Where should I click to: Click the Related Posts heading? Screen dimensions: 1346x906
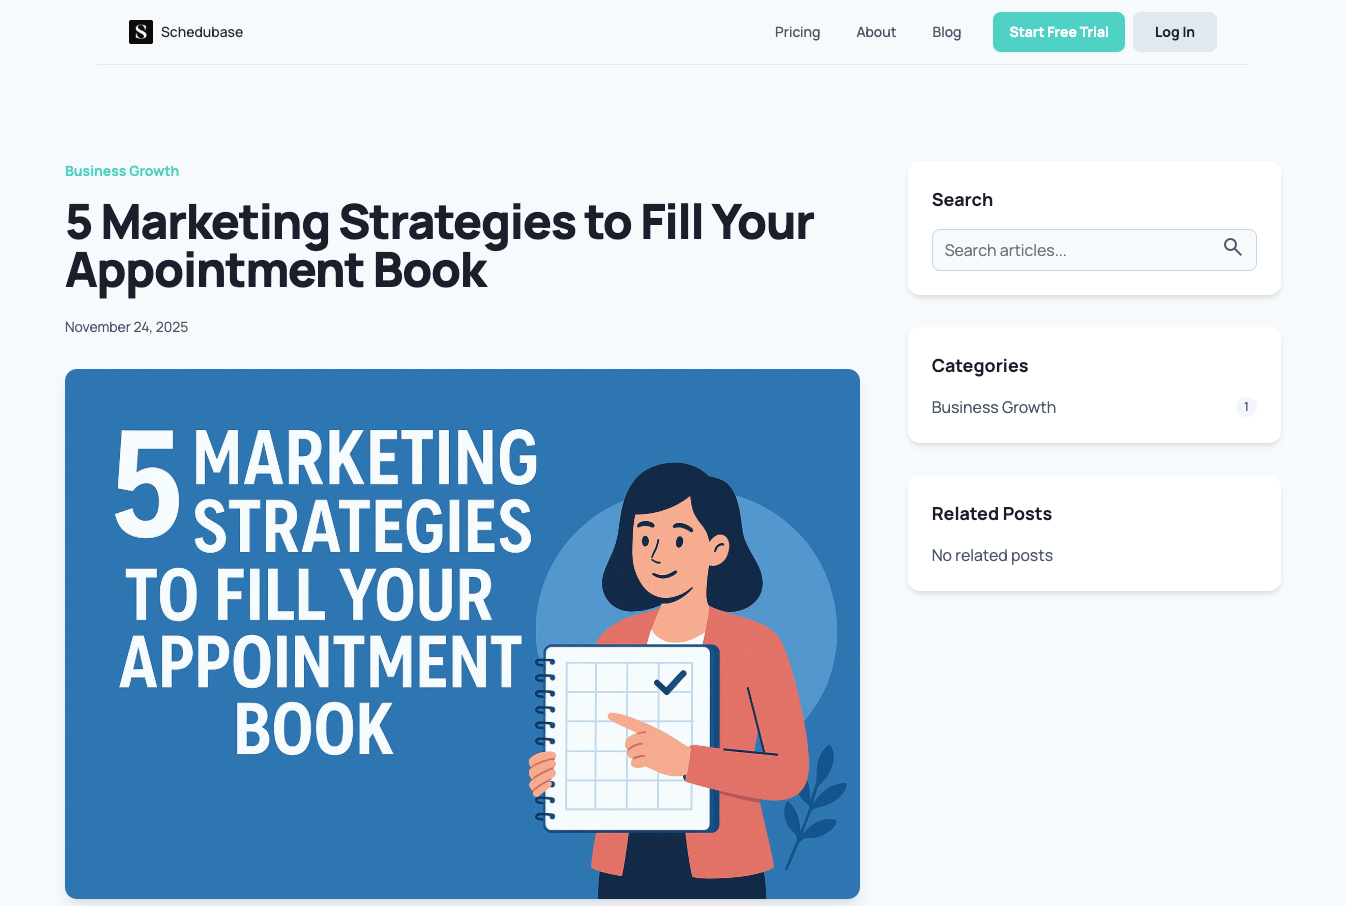tap(992, 514)
